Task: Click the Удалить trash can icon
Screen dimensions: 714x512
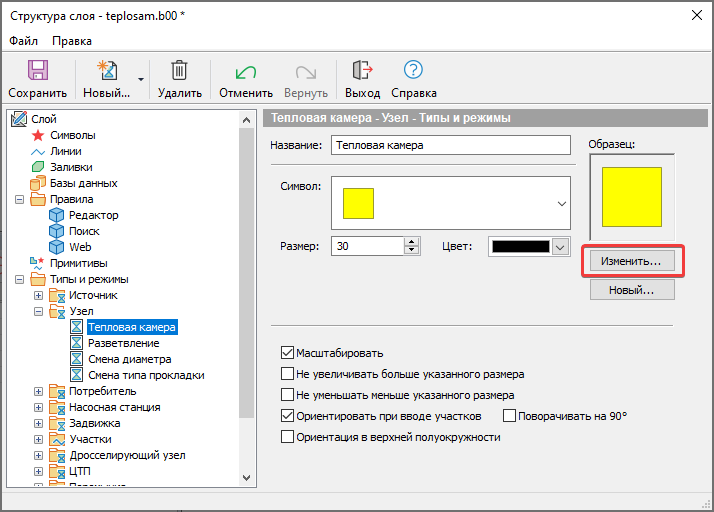Action: point(179,71)
